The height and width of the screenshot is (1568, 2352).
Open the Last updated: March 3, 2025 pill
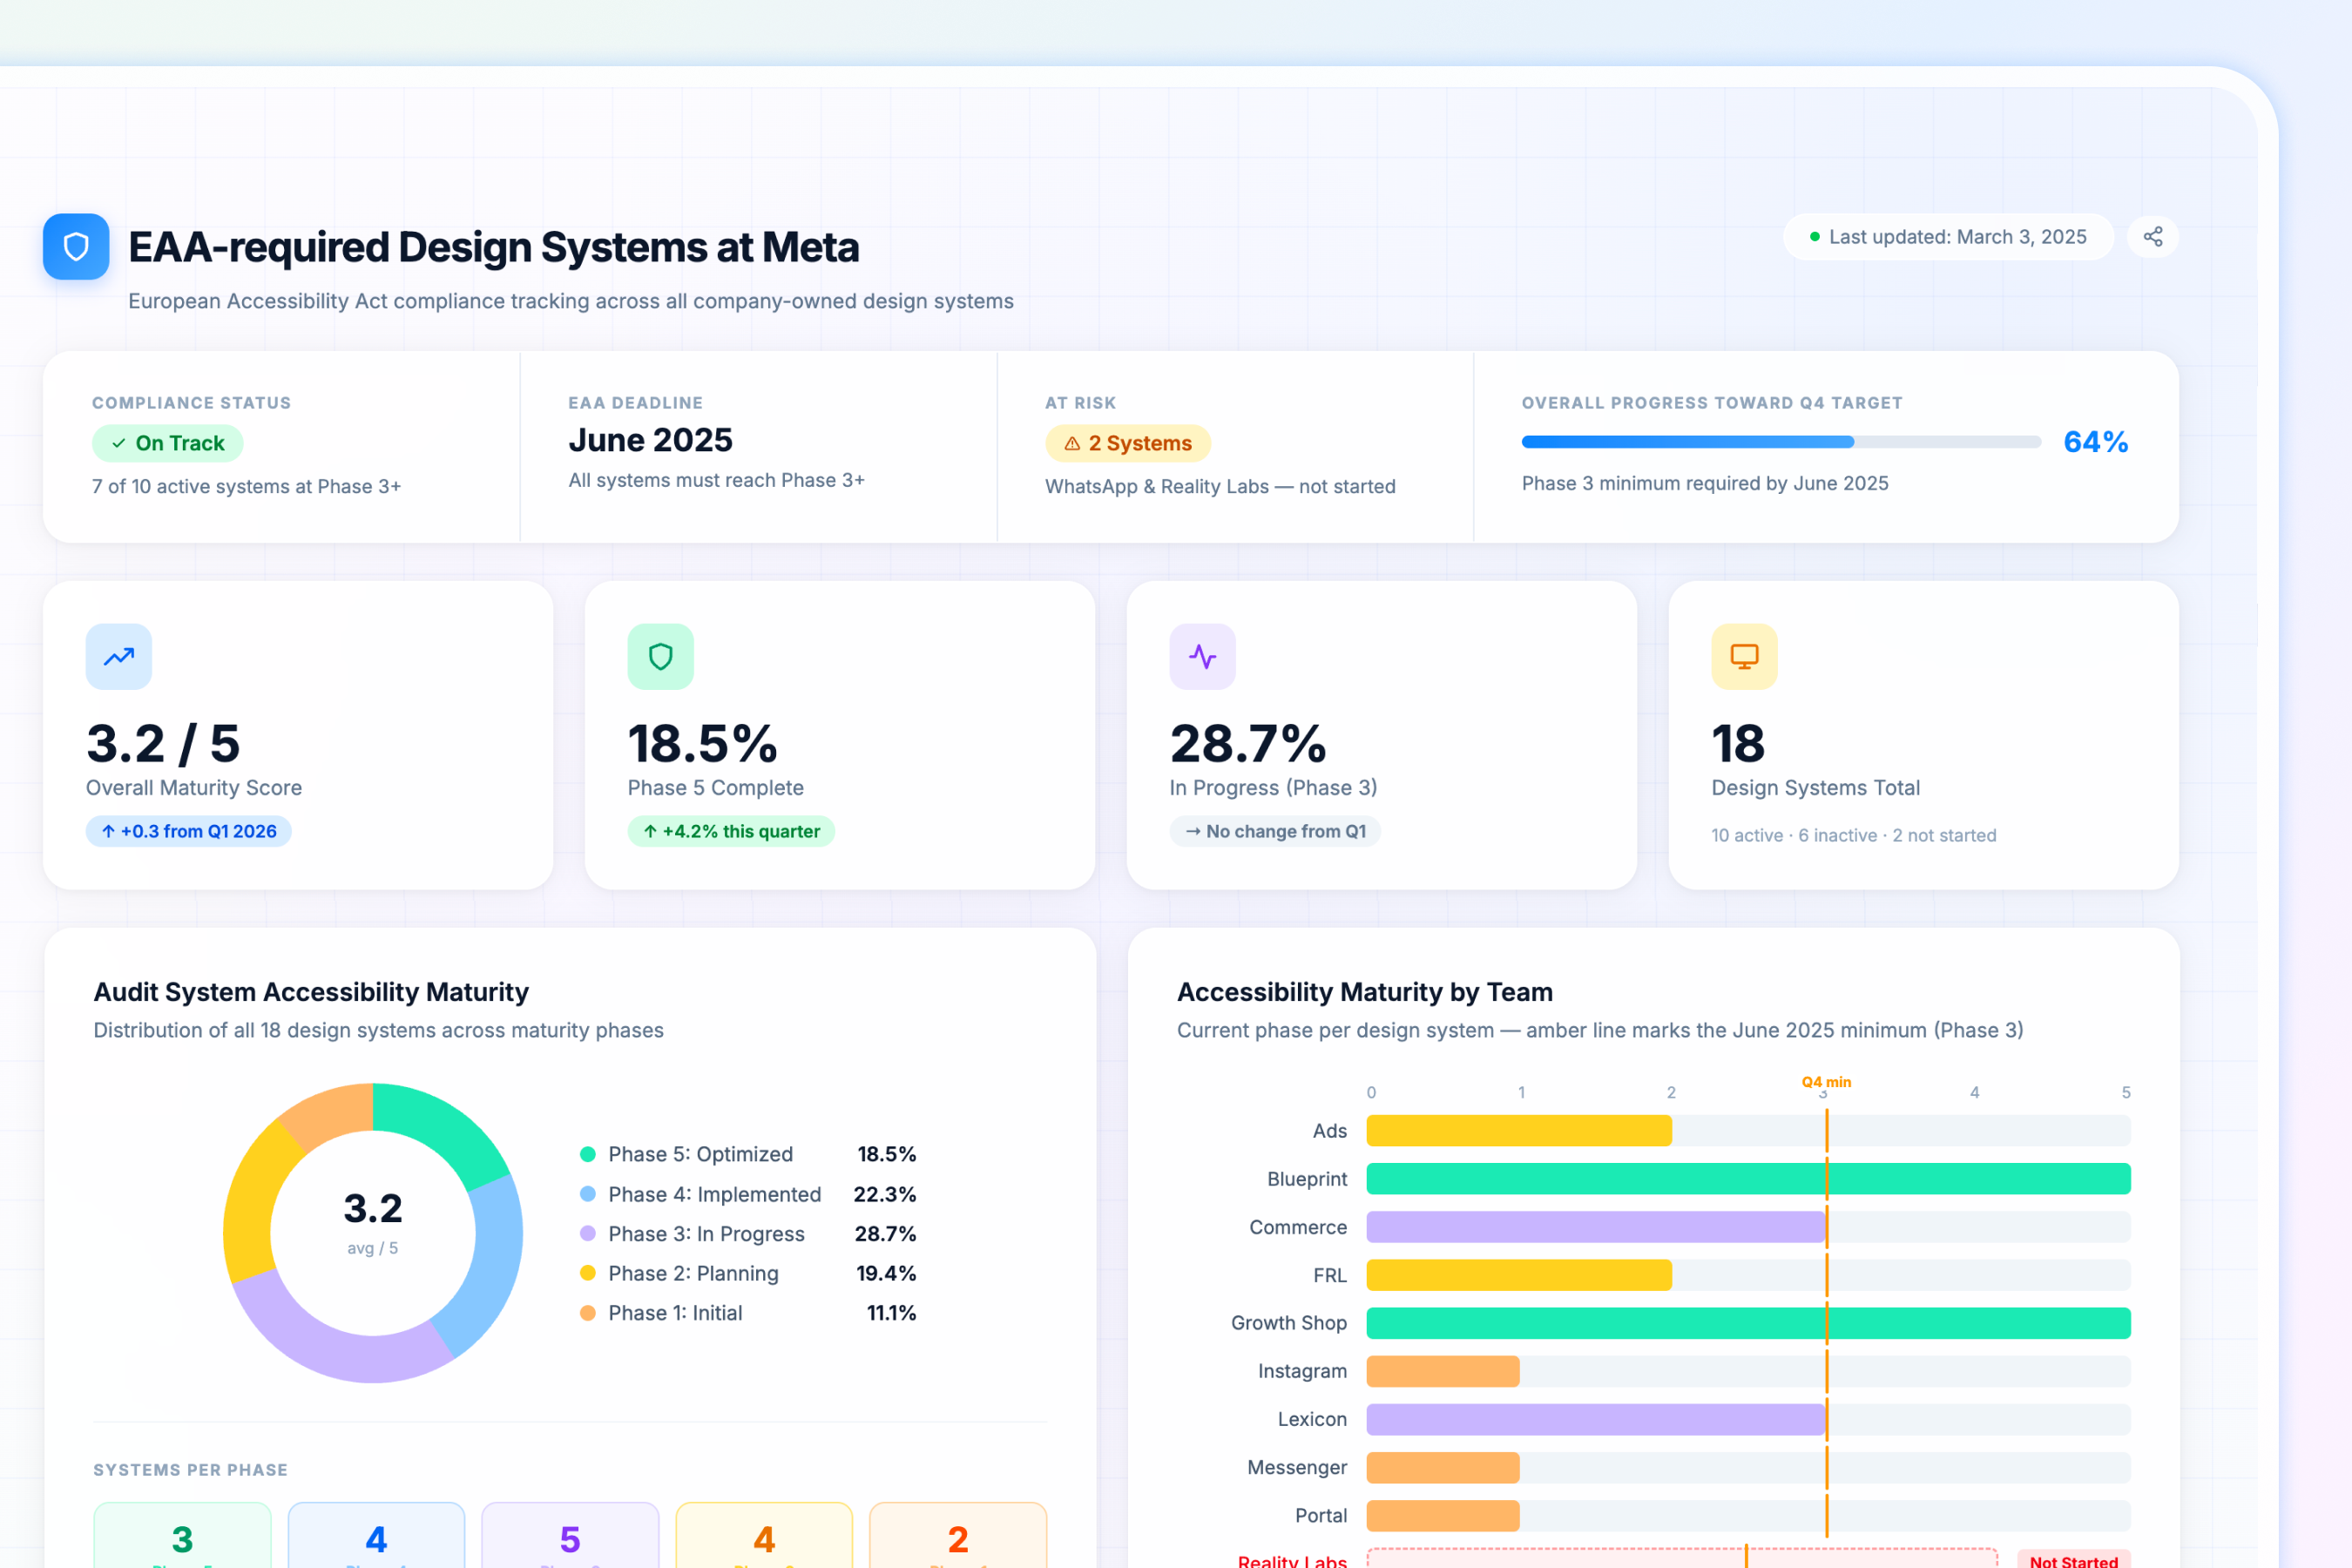(x=1948, y=237)
